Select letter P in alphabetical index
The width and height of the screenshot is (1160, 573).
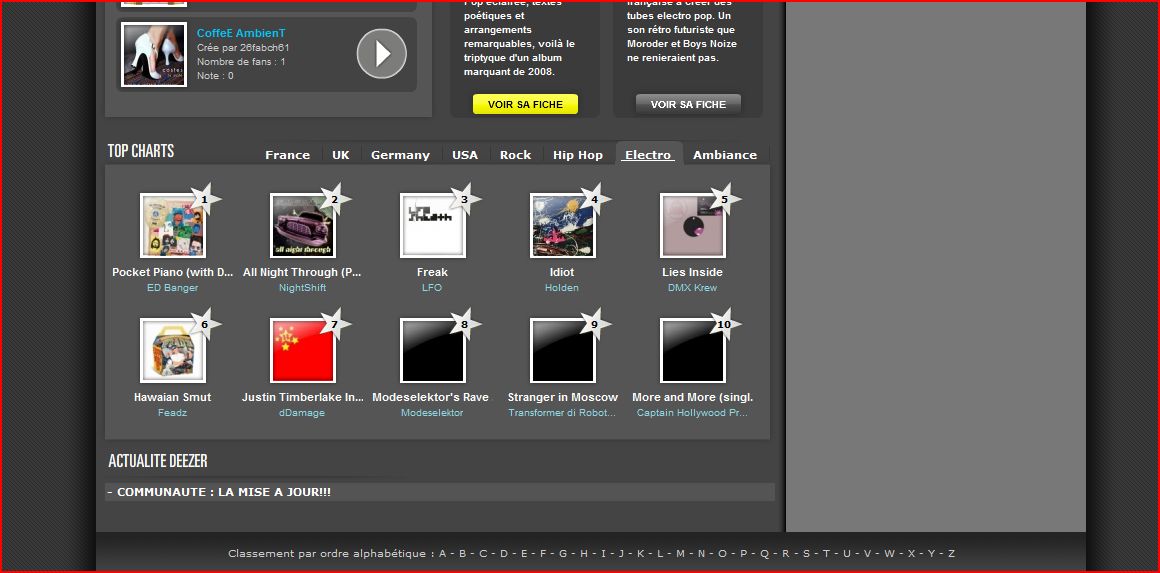pyautogui.click(x=743, y=553)
